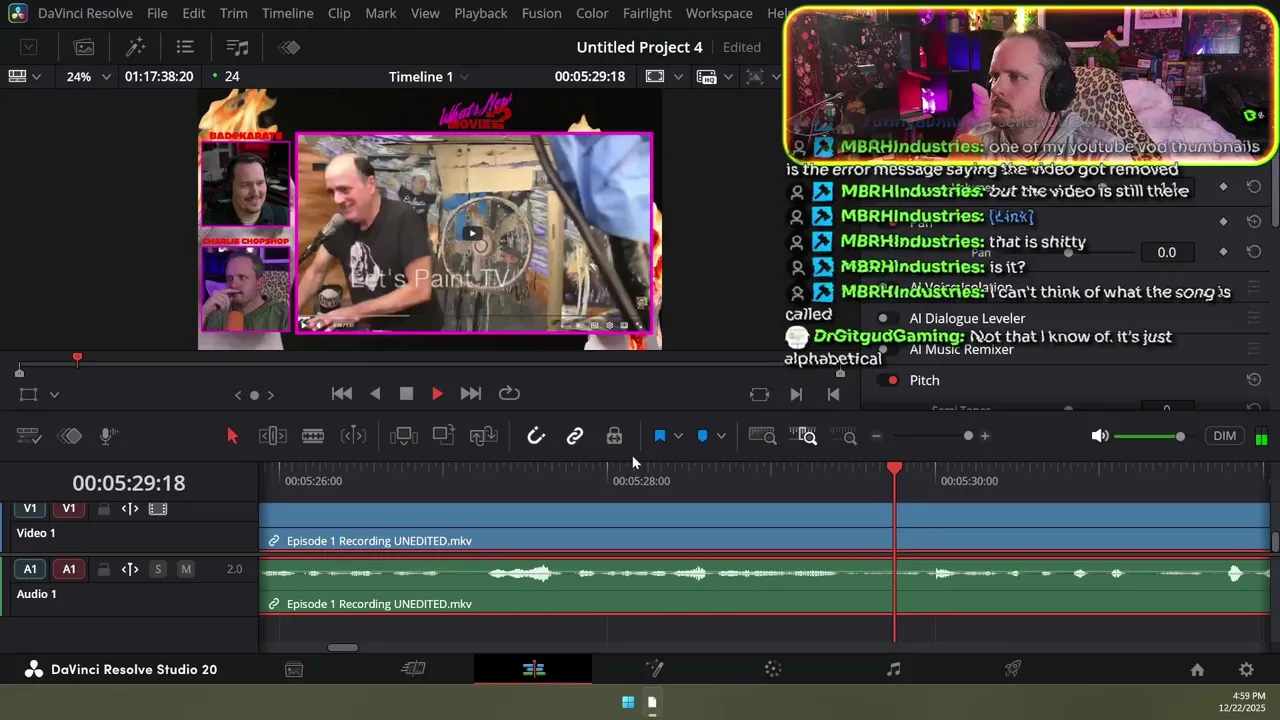Open the File menu
Image resolution: width=1280 pixels, height=720 pixels.
[157, 13]
